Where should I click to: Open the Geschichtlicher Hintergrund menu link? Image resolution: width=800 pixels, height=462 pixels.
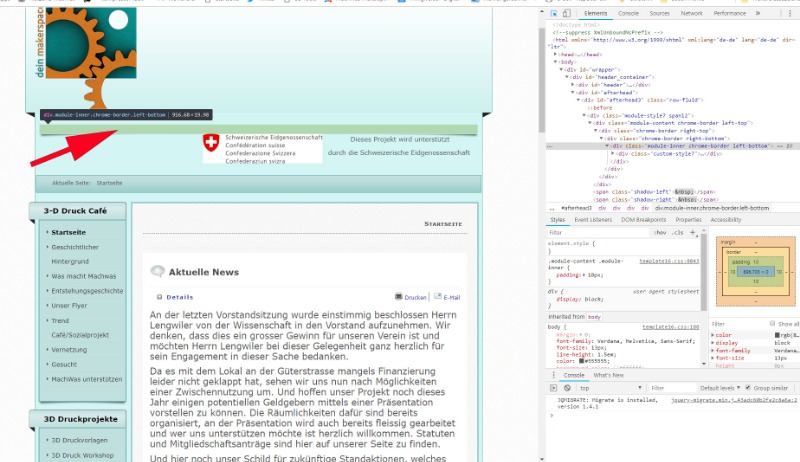[75, 254]
